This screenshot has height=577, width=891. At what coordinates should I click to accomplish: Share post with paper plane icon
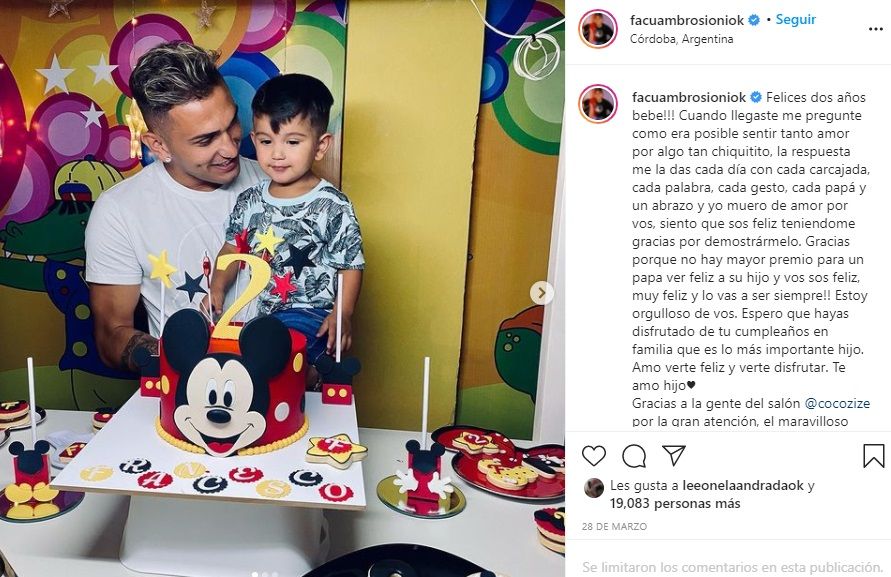click(x=674, y=455)
